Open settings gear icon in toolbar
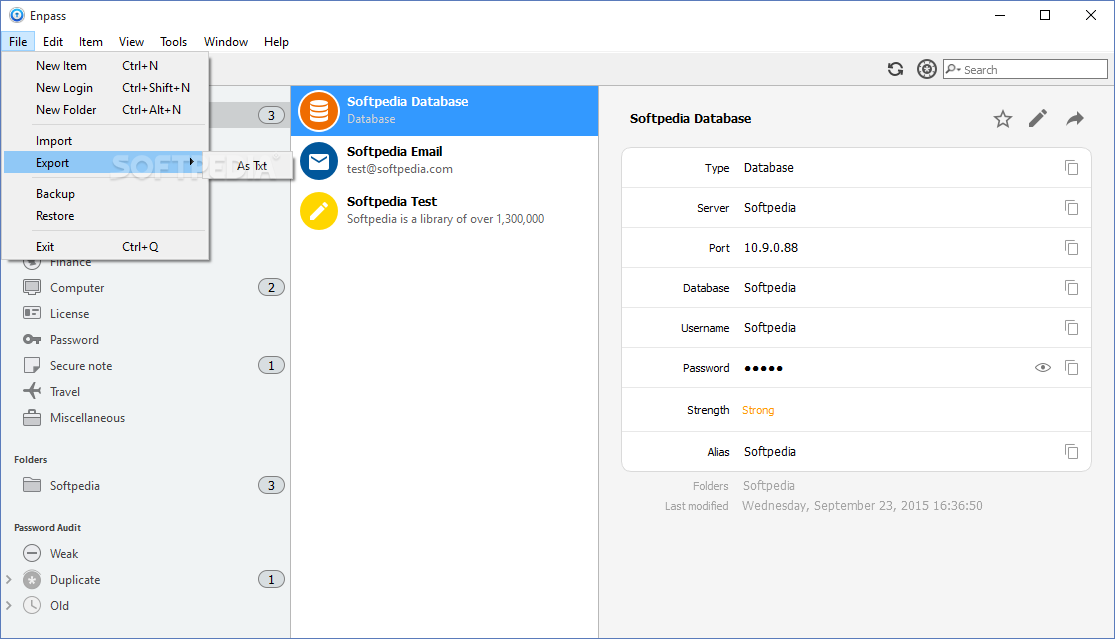Viewport: 1115px width, 639px height. tap(927, 69)
